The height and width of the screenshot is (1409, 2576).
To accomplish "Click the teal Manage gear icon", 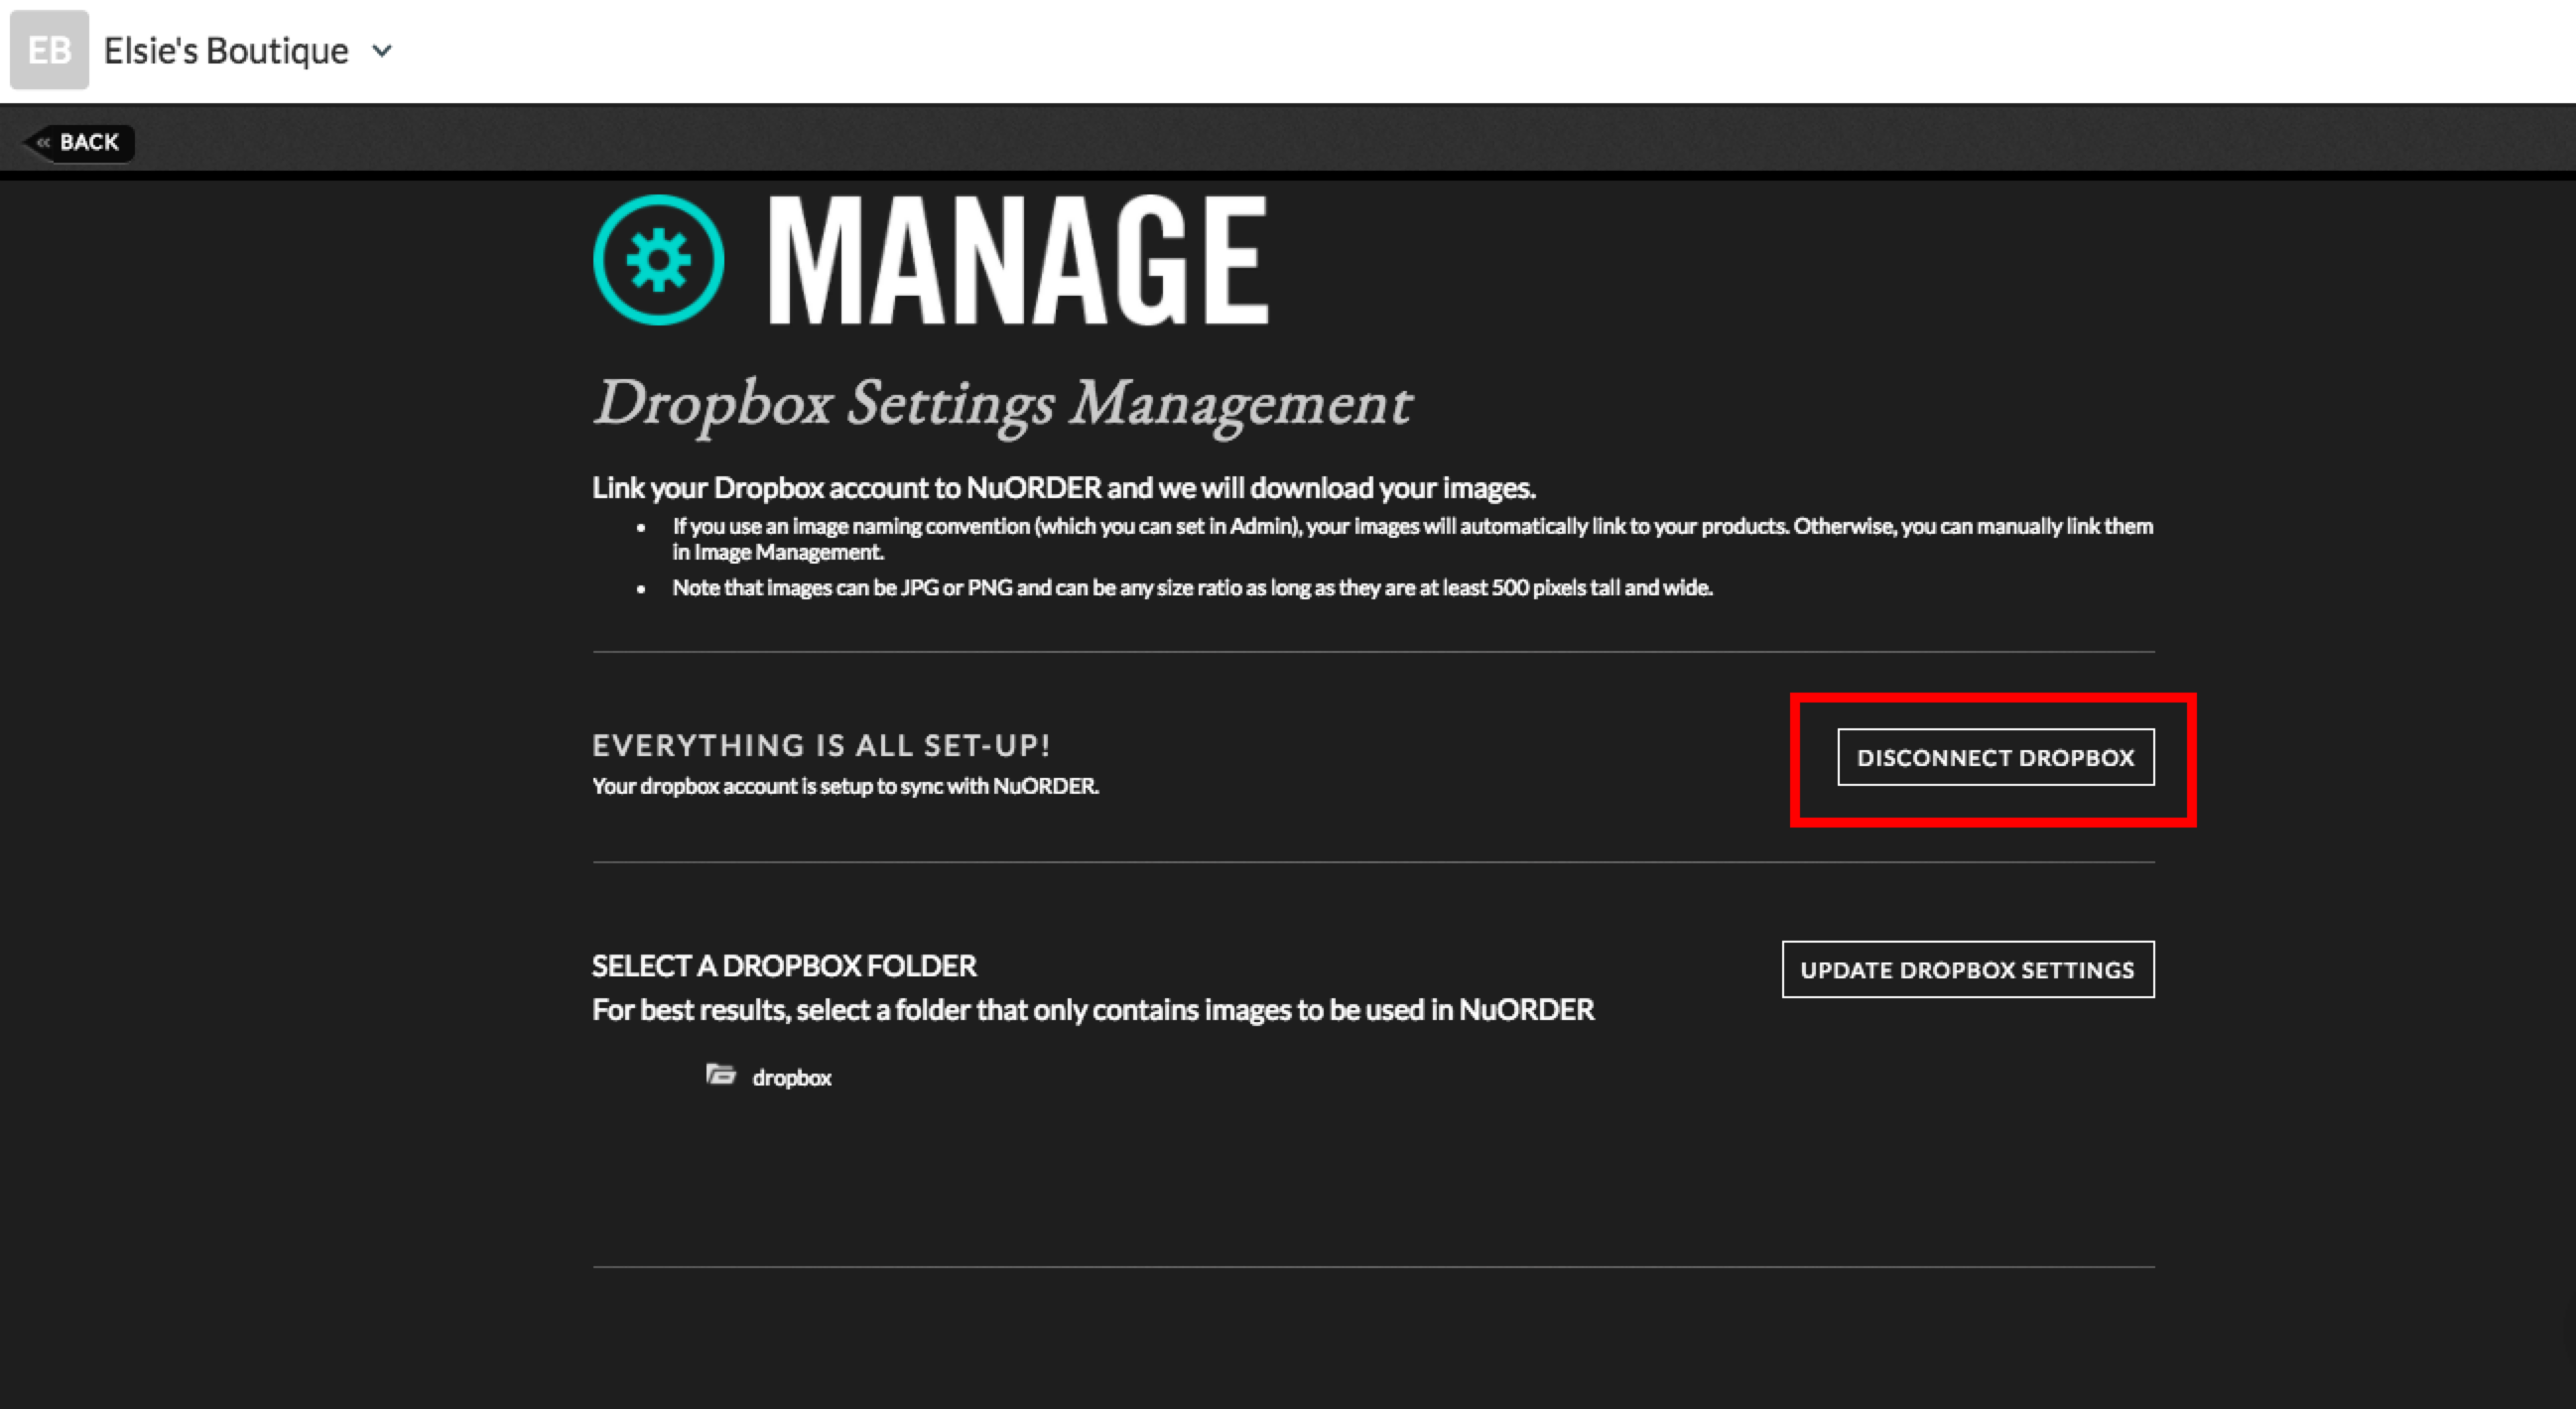I will click(658, 260).
